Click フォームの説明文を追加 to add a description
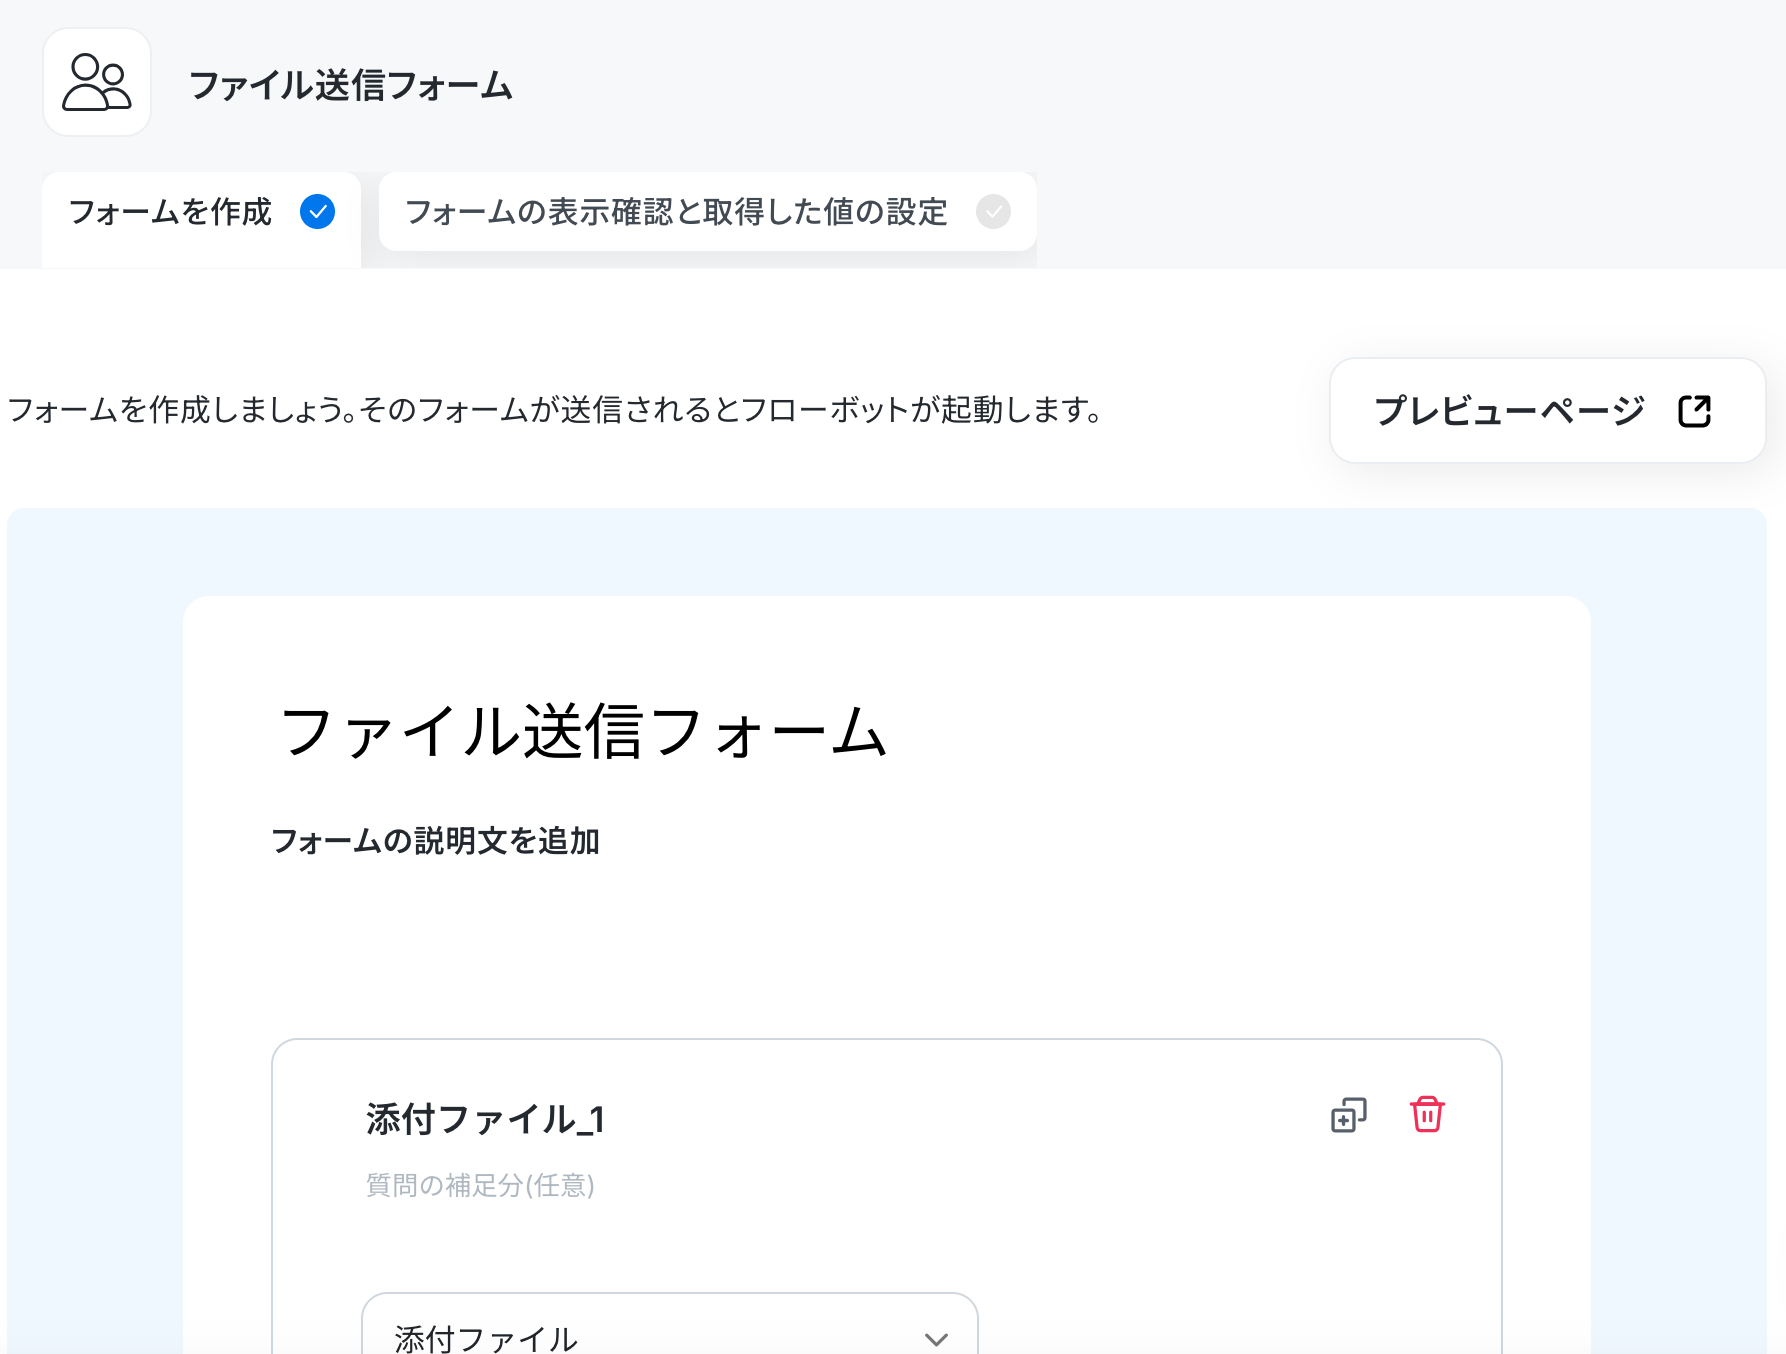 (x=435, y=841)
